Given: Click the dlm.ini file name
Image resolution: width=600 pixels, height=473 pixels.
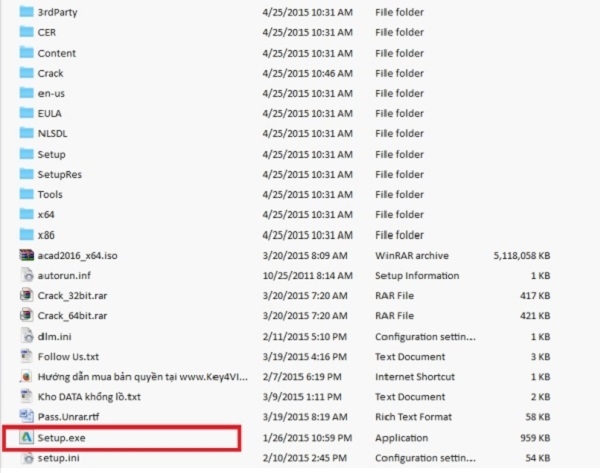Looking at the screenshot, I should (x=54, y=336).
